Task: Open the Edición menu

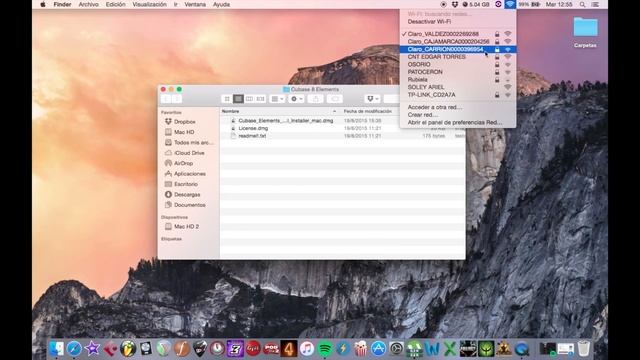Action: [116, 4]
